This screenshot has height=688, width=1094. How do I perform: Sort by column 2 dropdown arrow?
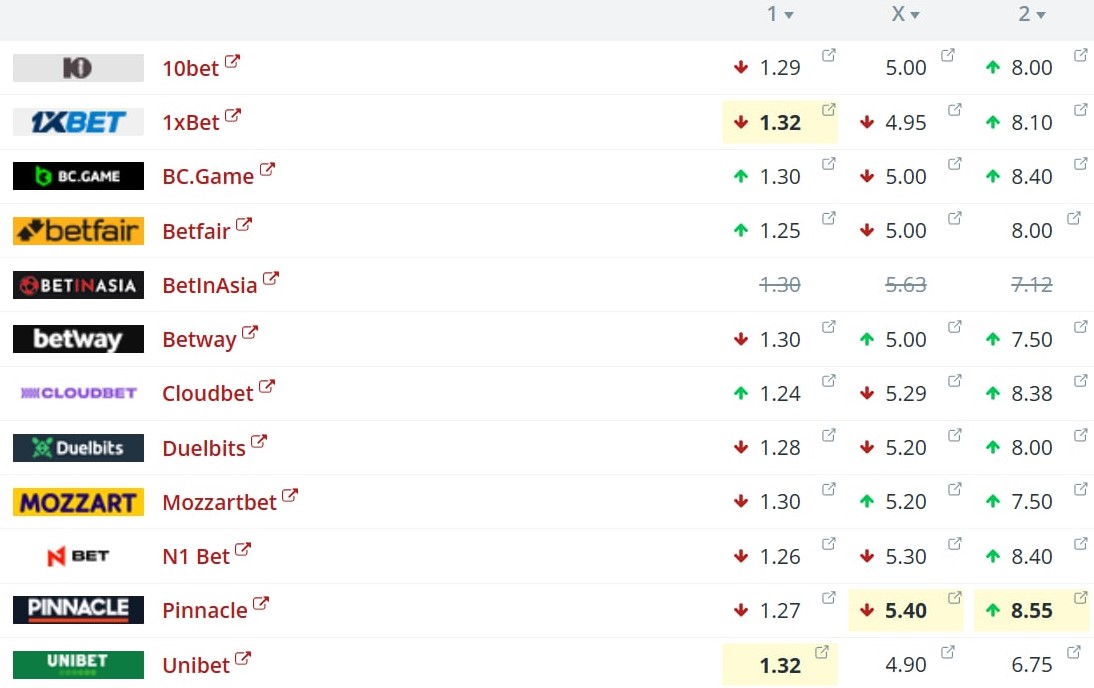click(1041, 15)
